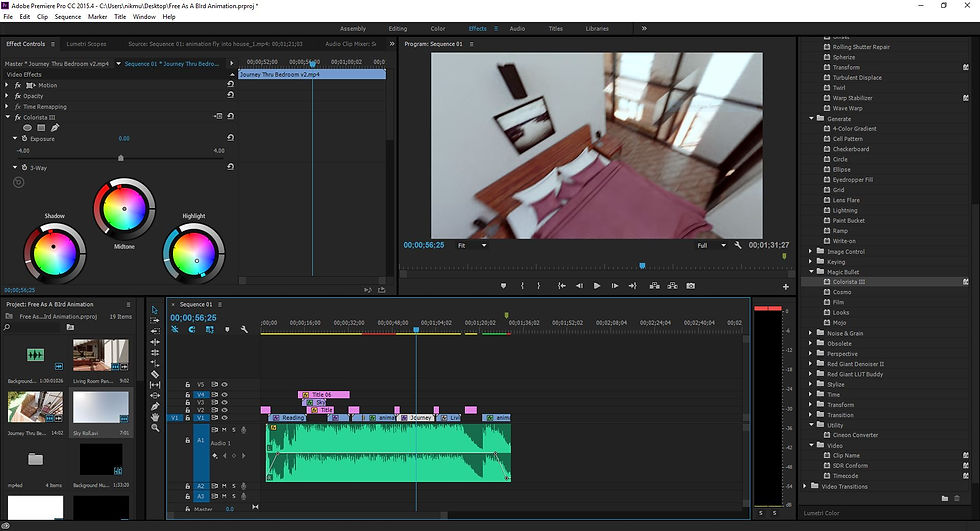This screenshot has height=531, width=980.
Task: Toggle visibility of track V4
Action: tap(224, 395)
